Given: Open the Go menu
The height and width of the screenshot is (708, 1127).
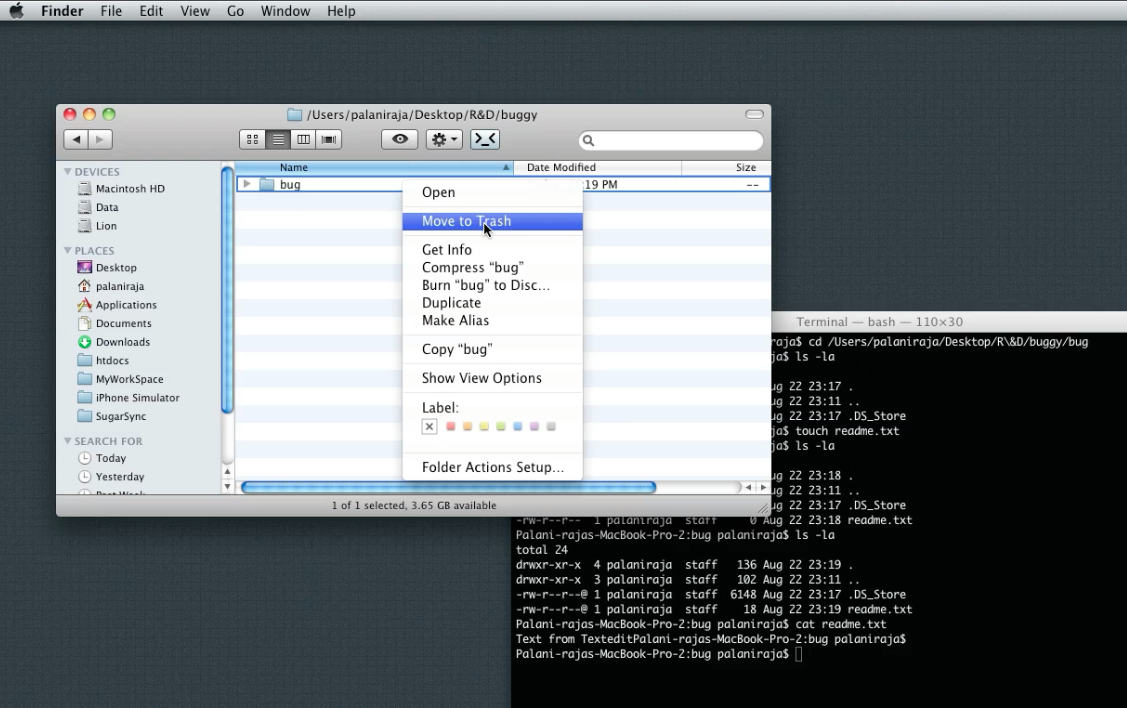Looking at the screenshot, I should [x=235, y=11].
